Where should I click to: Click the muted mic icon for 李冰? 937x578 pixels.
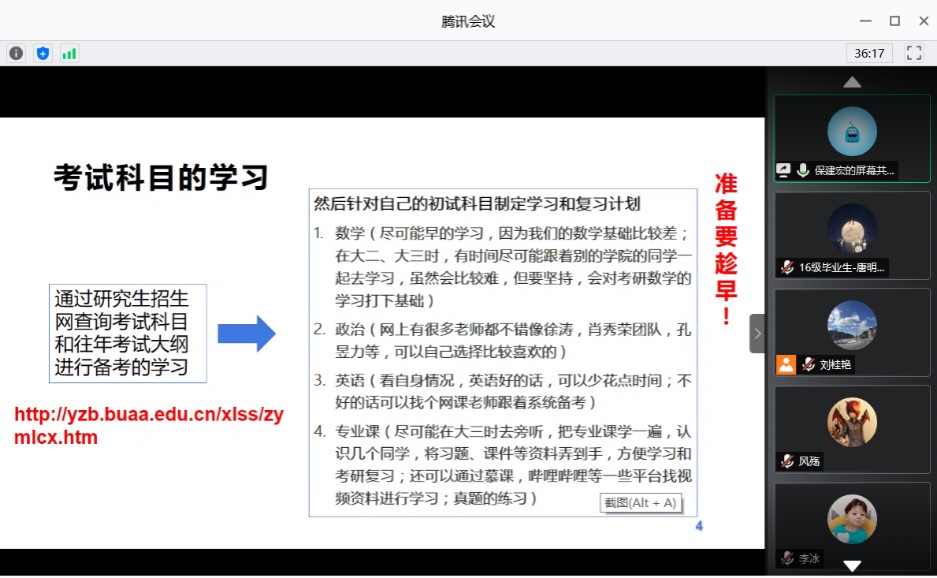pos(788,558)
